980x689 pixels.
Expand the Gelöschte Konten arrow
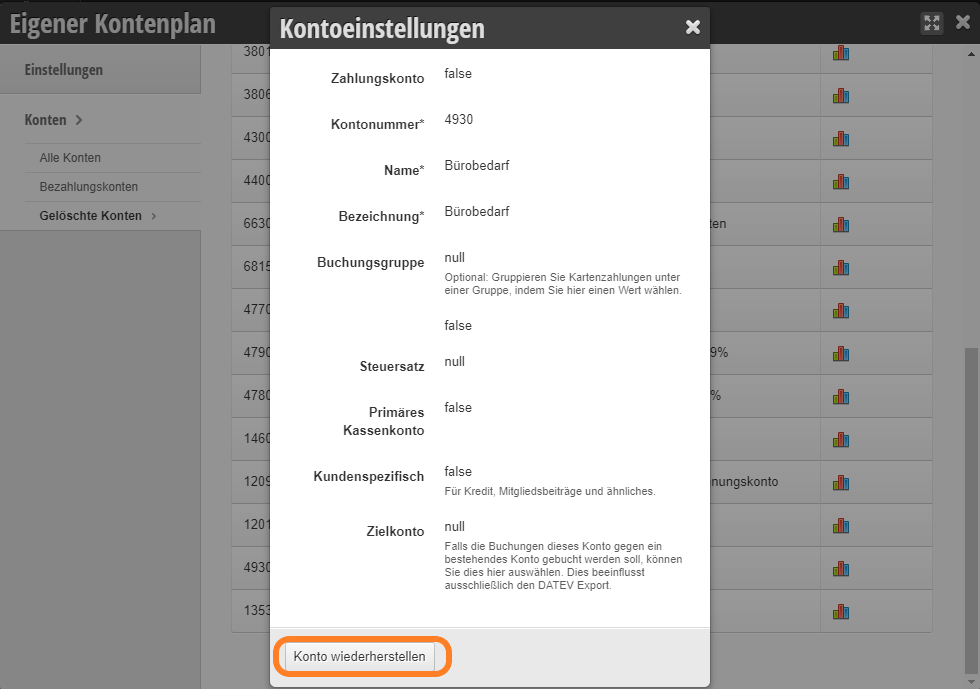[x=154, y=216]
